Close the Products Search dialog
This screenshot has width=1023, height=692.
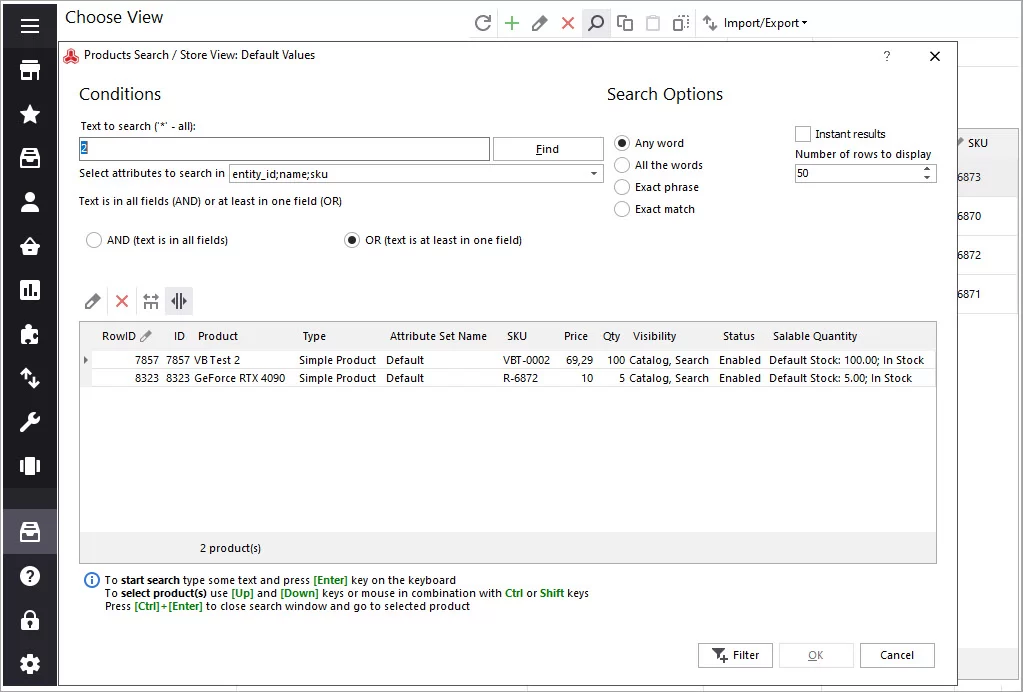tap(935, 57)
